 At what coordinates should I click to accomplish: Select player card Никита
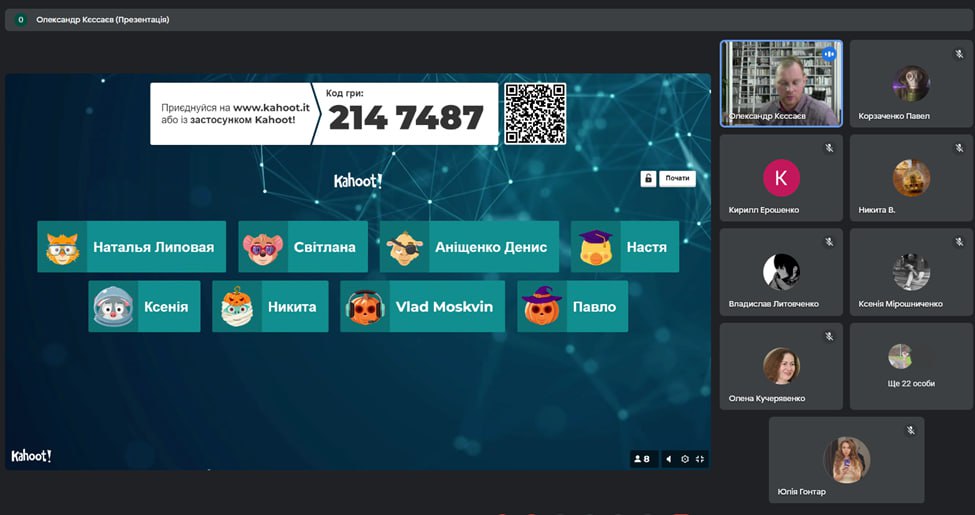(x=270, y=307)
